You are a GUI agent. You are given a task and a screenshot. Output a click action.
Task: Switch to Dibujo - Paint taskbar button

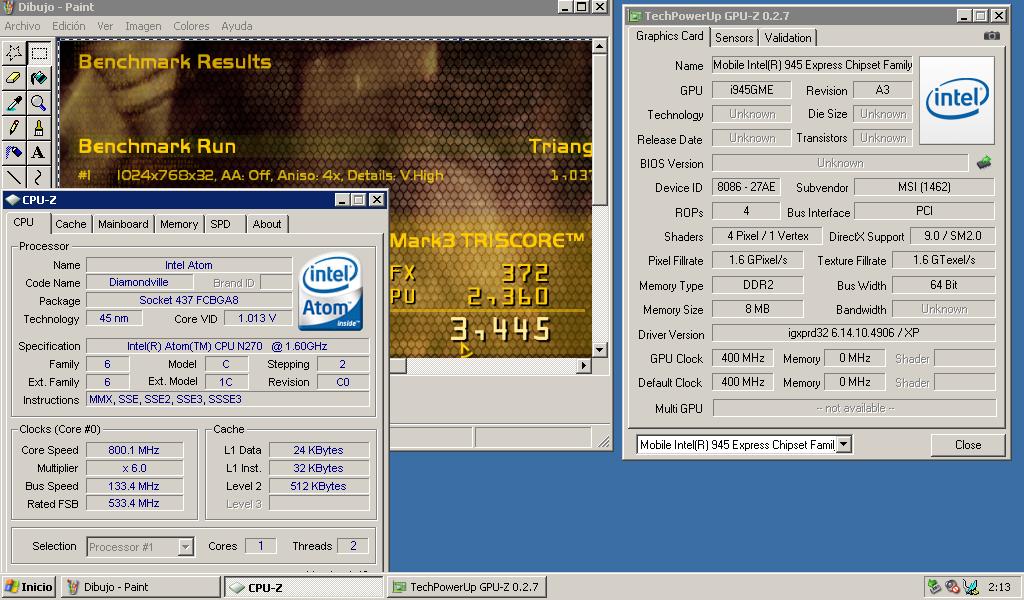tap(140, 587)
